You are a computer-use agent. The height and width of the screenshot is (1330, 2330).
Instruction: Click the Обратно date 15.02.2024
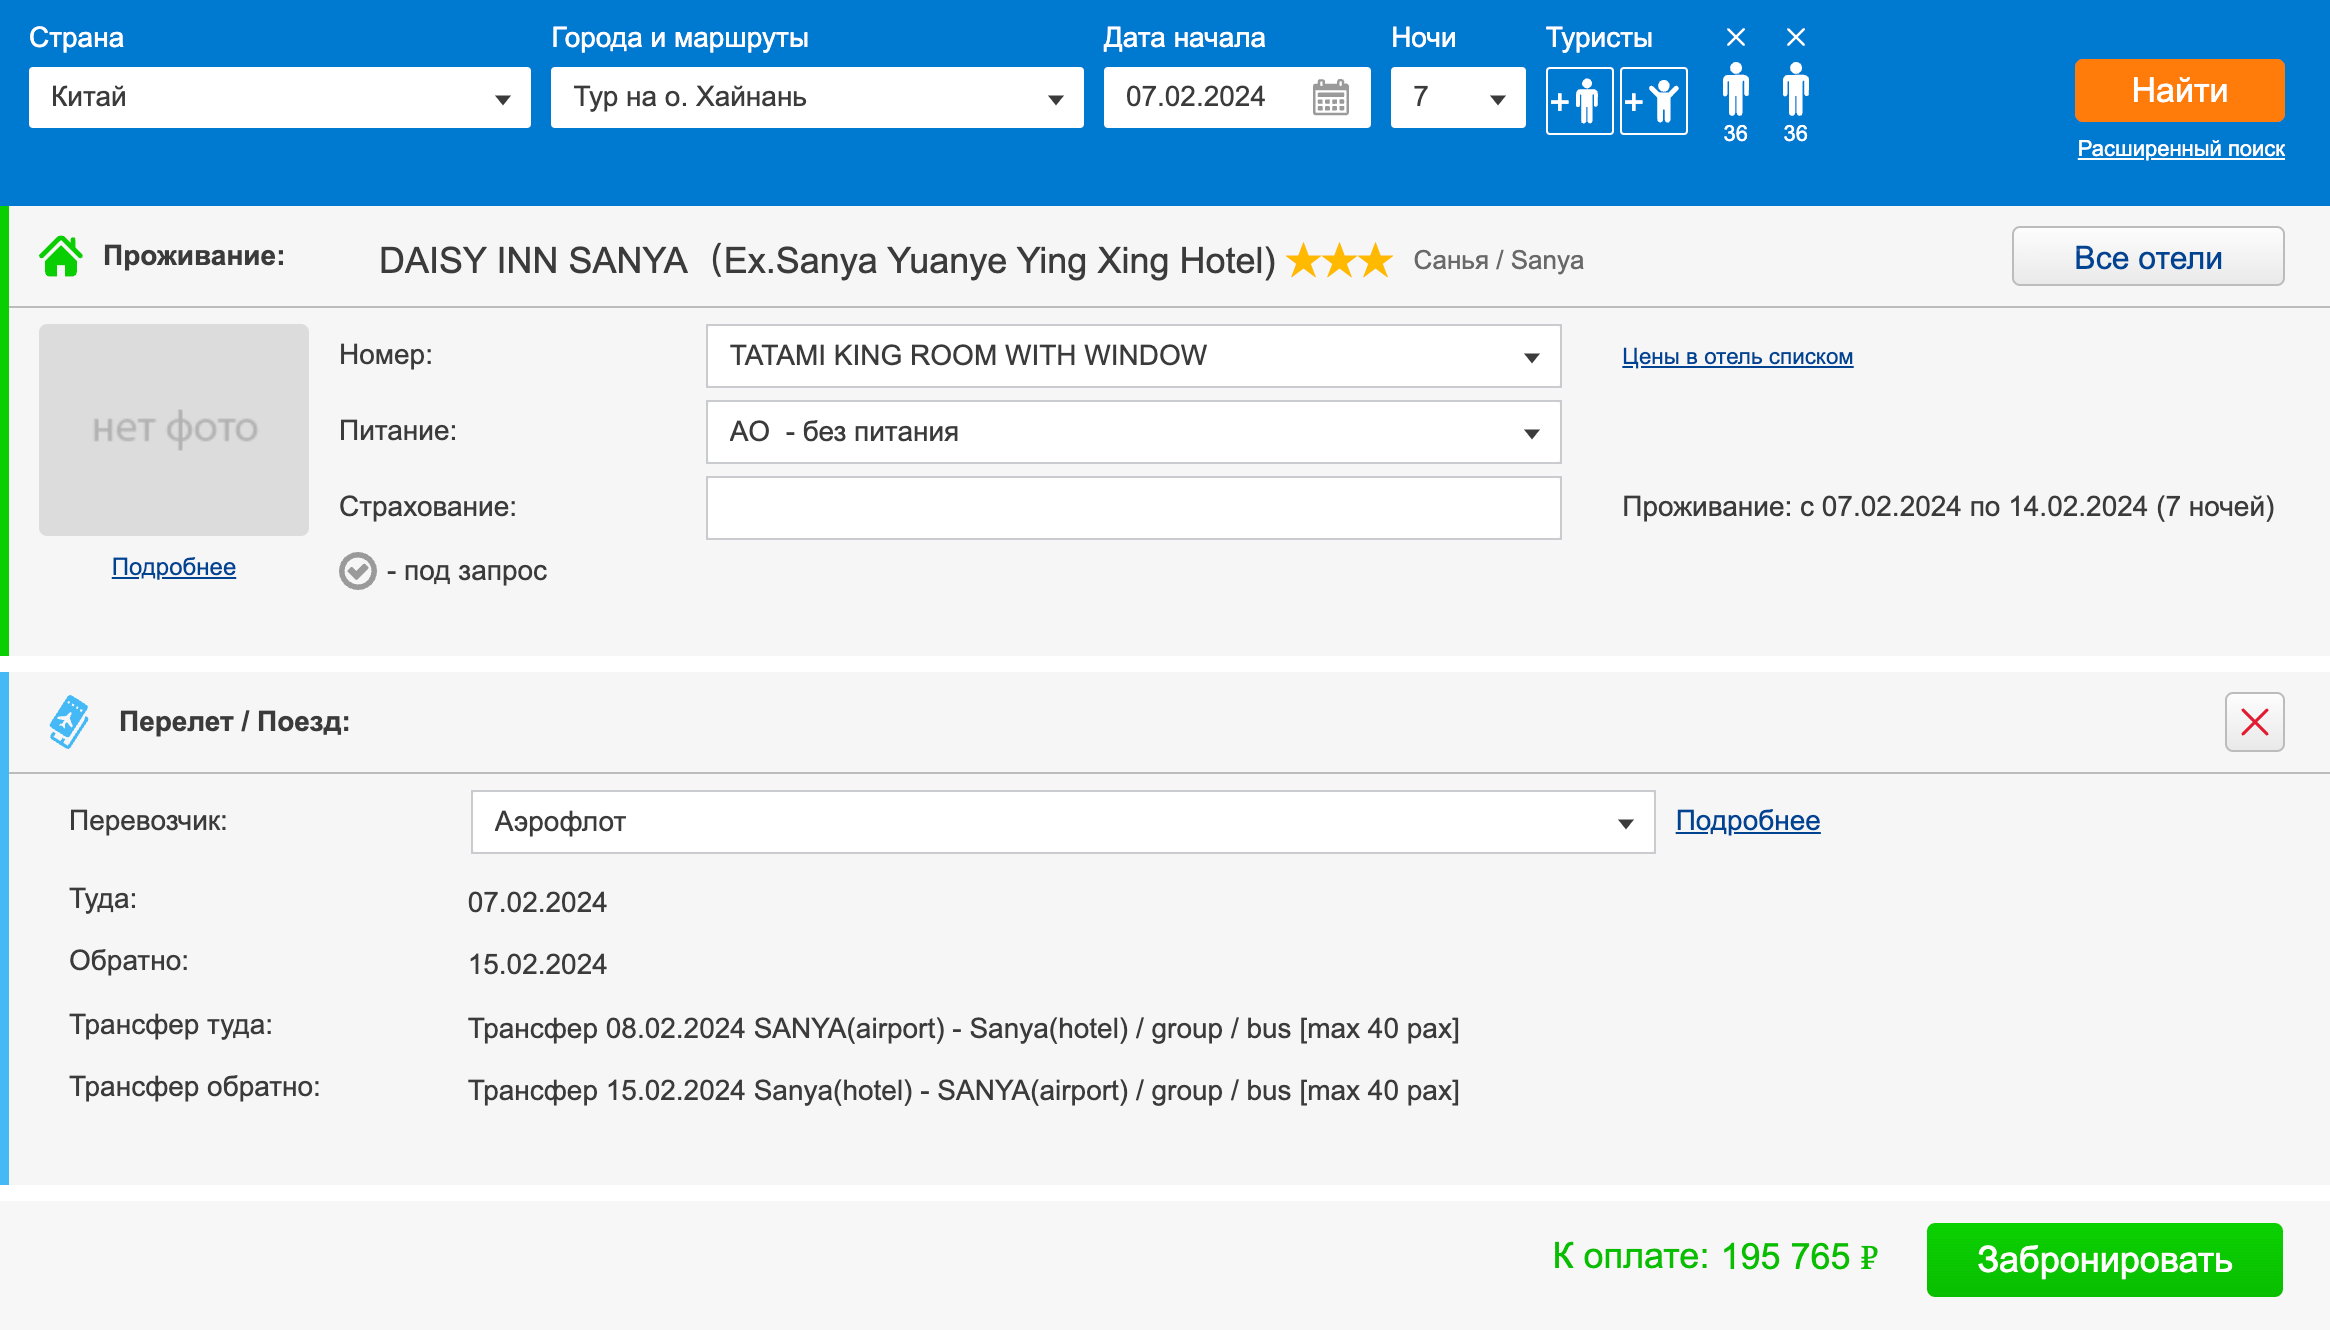tap(537, 964)
